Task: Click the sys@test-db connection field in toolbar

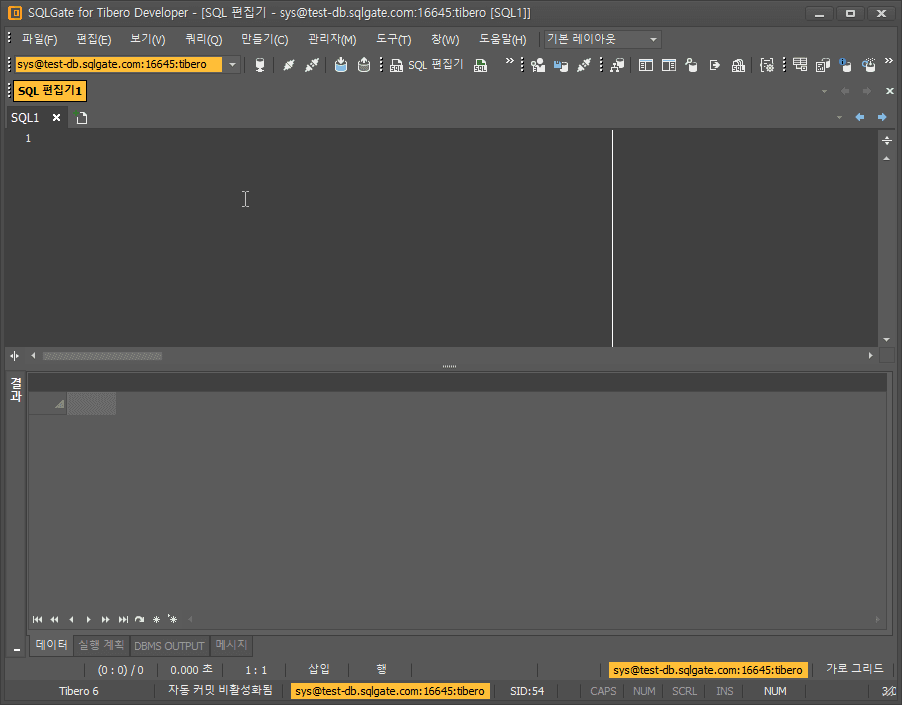Action: click(x=118, y=64)
